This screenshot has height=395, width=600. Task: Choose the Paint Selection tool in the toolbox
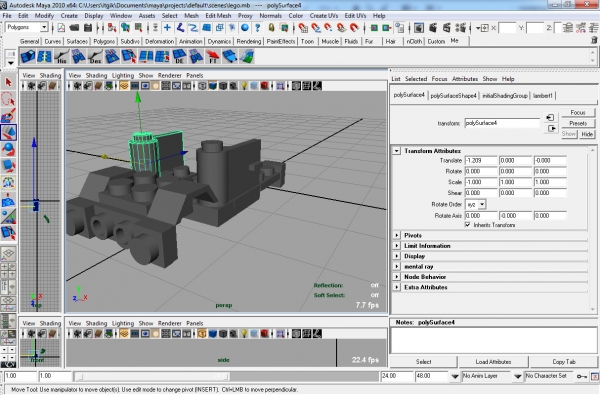point(8,116)
